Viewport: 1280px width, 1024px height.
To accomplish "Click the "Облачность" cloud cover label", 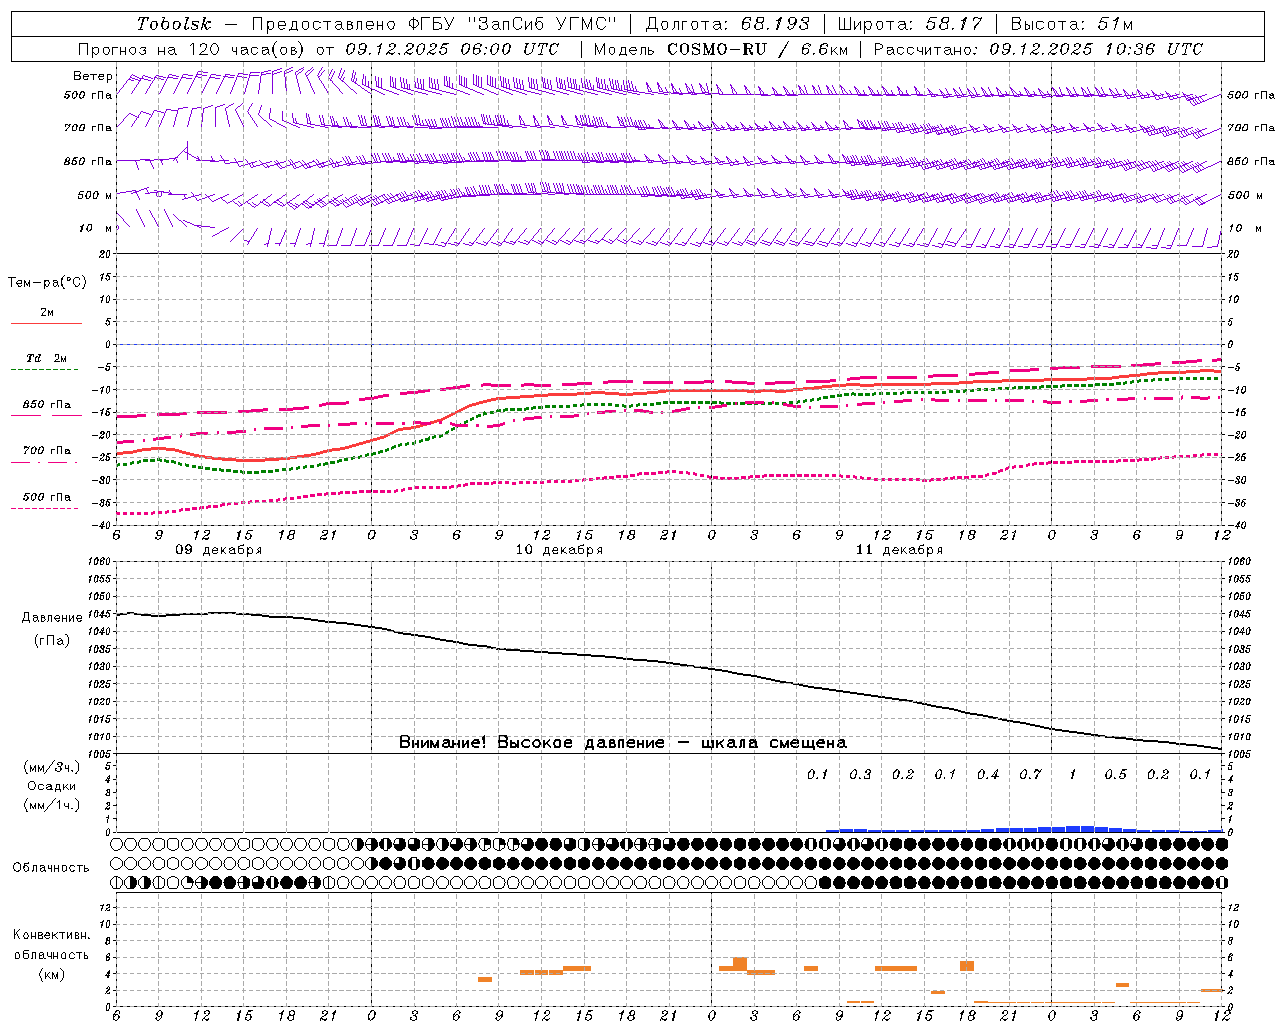I will pyautogui.click(x=51, y=867).
